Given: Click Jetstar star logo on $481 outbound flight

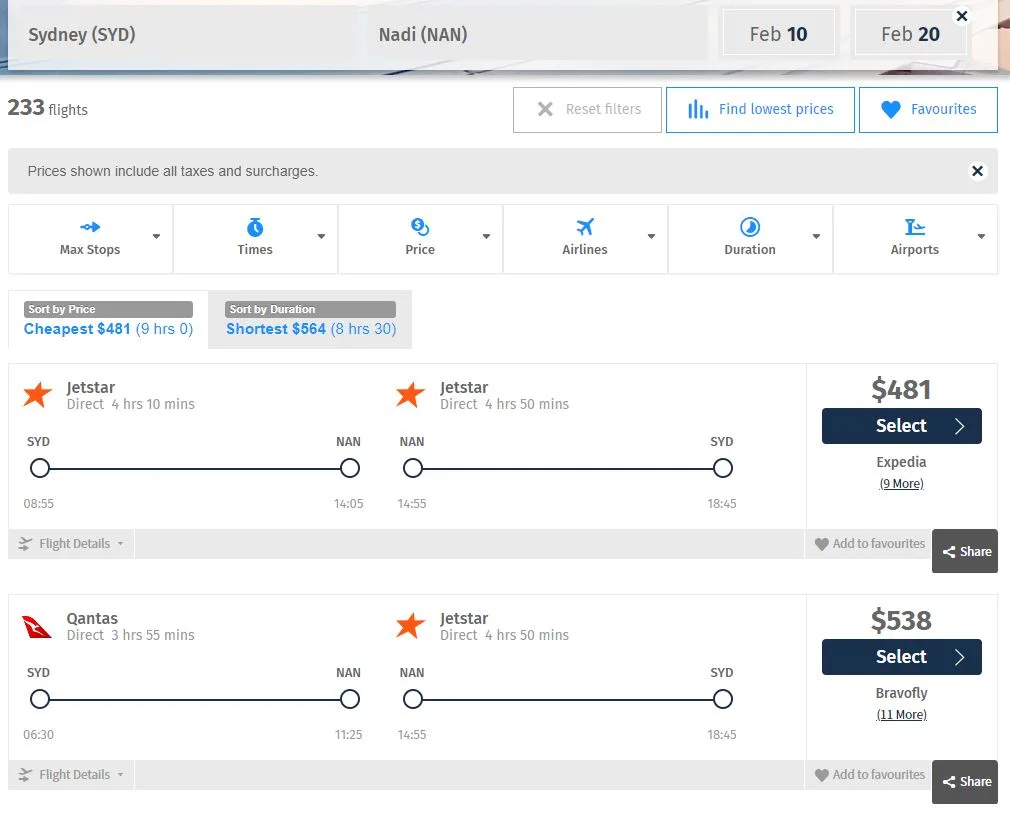Looking at the screenshot, I should 37,395.
